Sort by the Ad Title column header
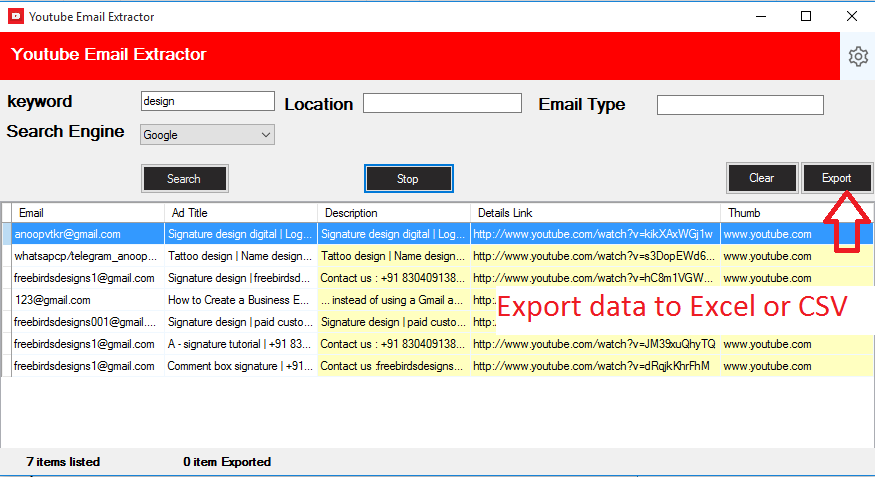Image resolution: width=875 pixels, height=477 pixels. (241, 213)
